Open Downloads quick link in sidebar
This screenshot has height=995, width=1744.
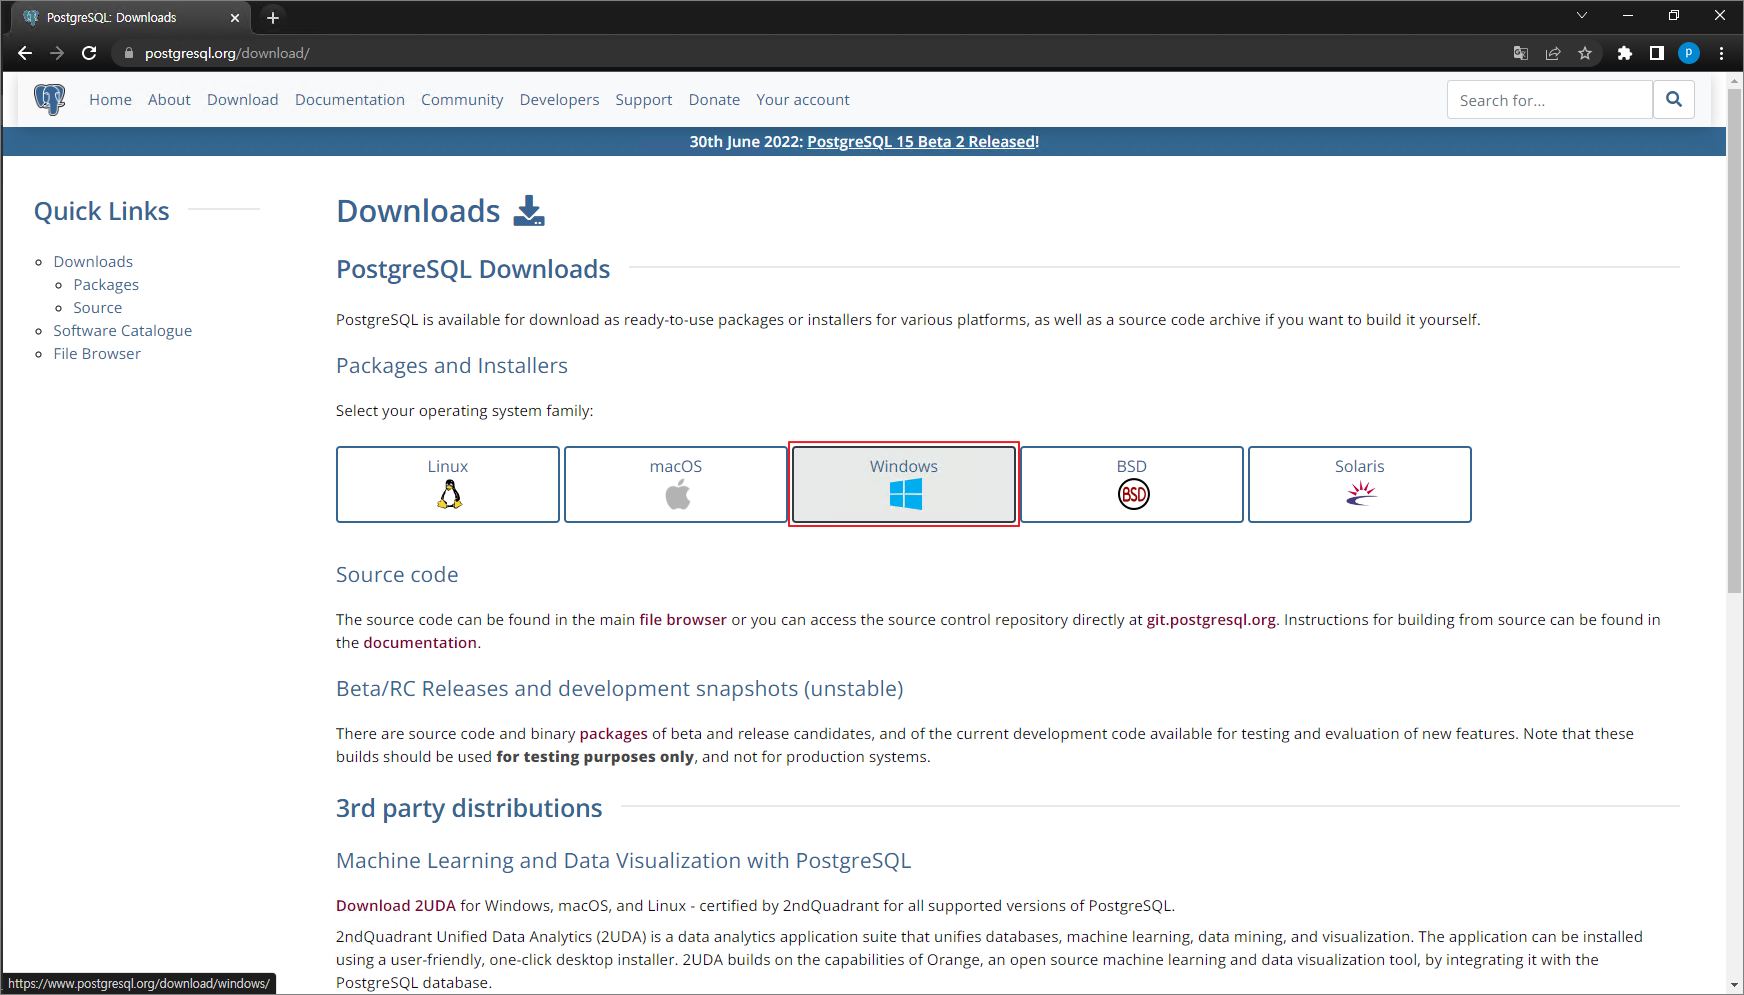(93, 261)
